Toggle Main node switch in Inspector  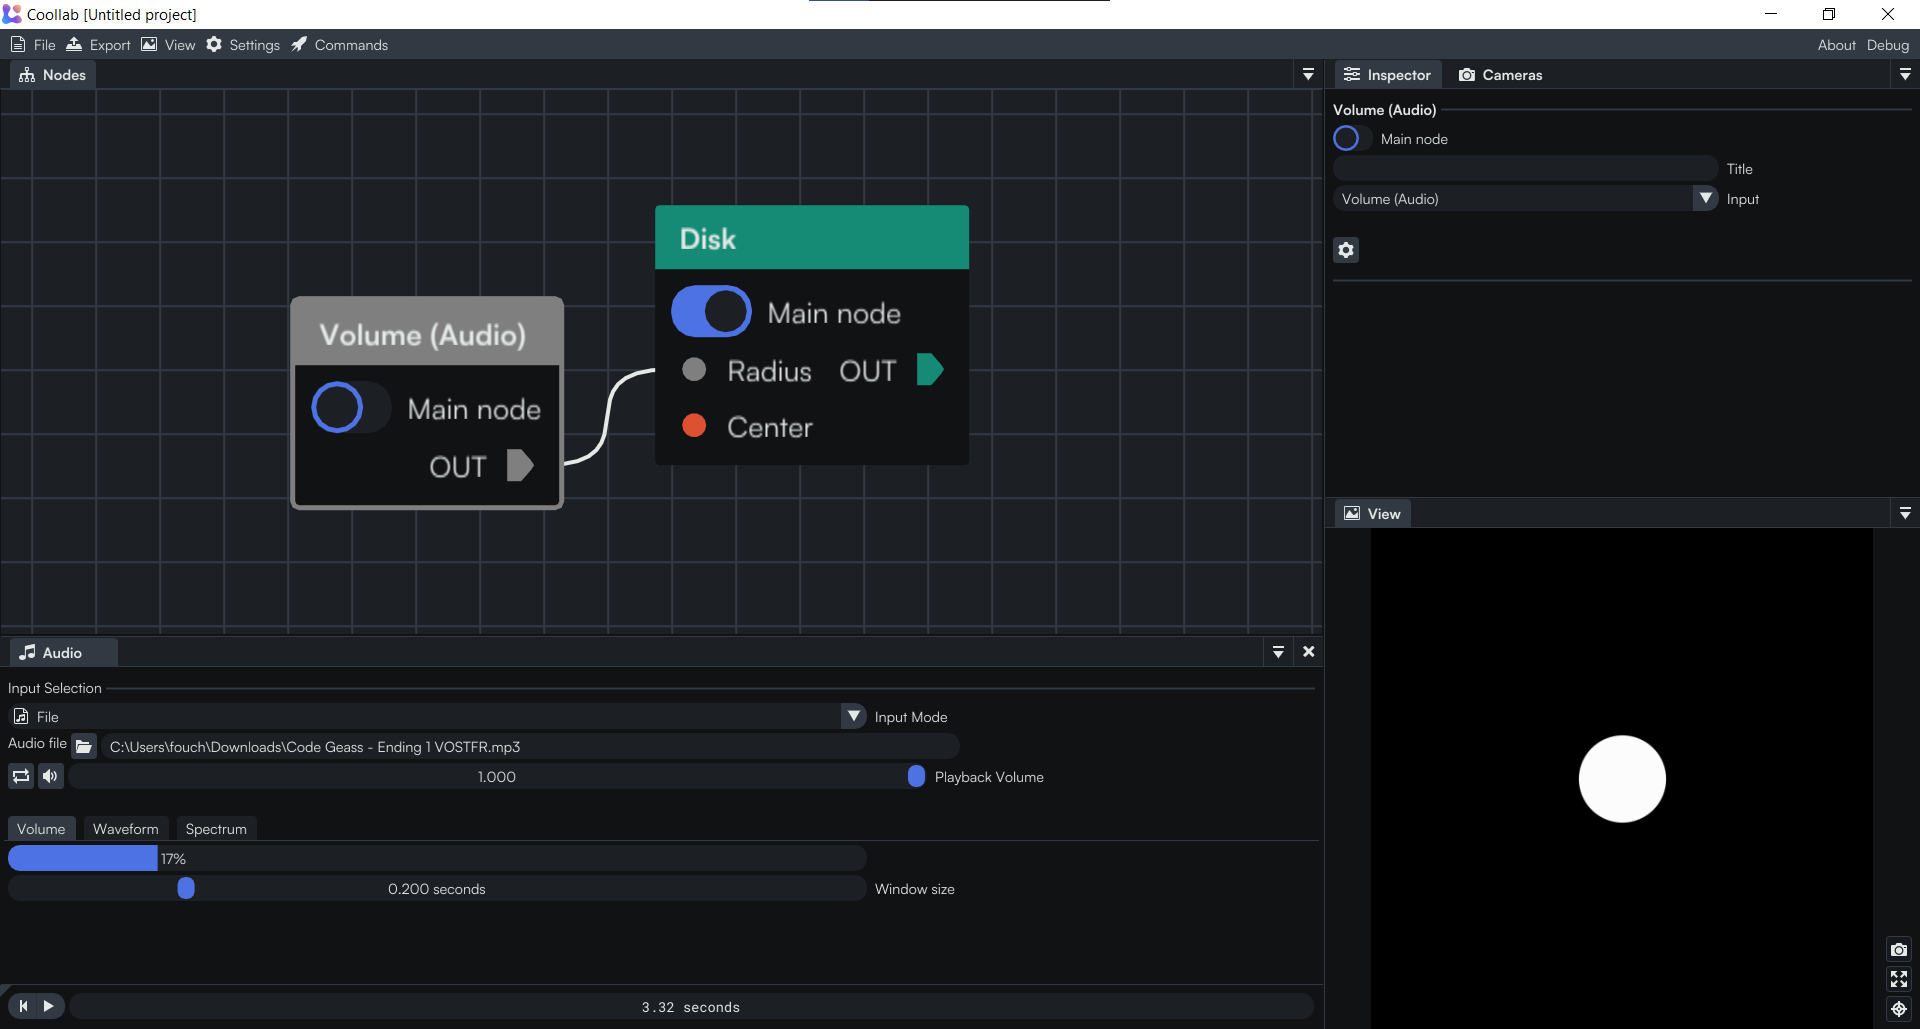tap(1353, 139)
